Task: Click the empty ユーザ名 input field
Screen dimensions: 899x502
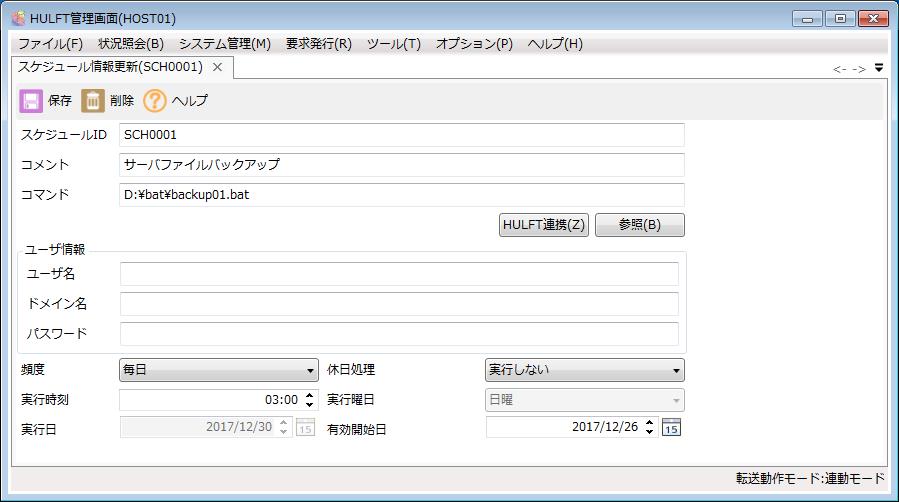Action: pos(400,274)
